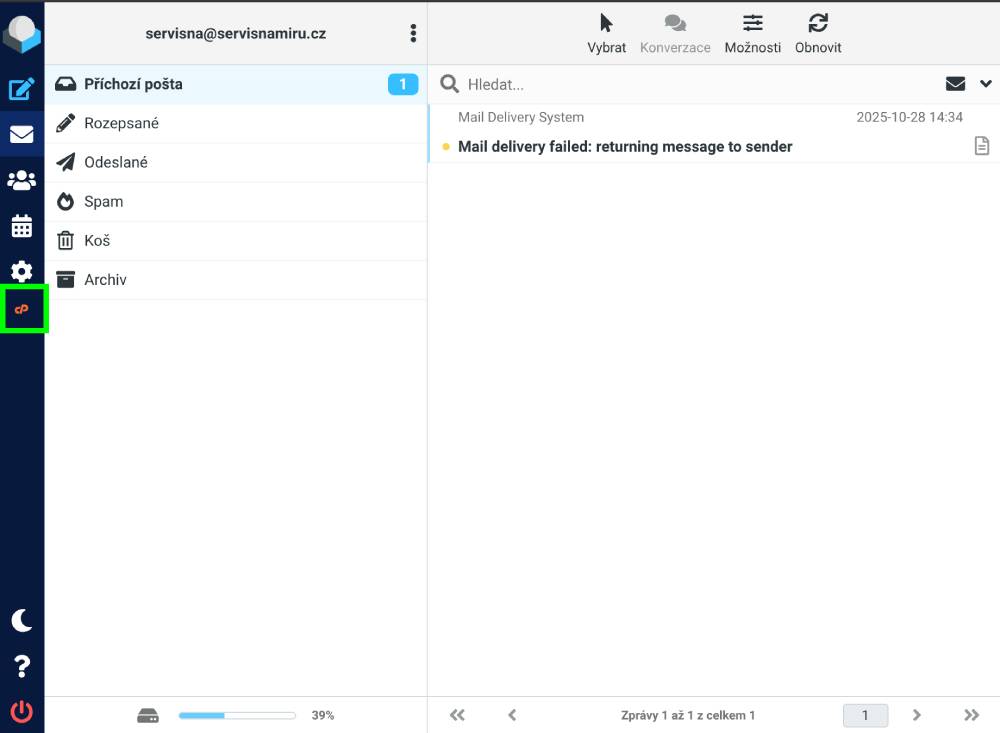The height and width of the screenshot is (733, 1000).
Task: Click the Hledat search field
Action: [690, 85]
